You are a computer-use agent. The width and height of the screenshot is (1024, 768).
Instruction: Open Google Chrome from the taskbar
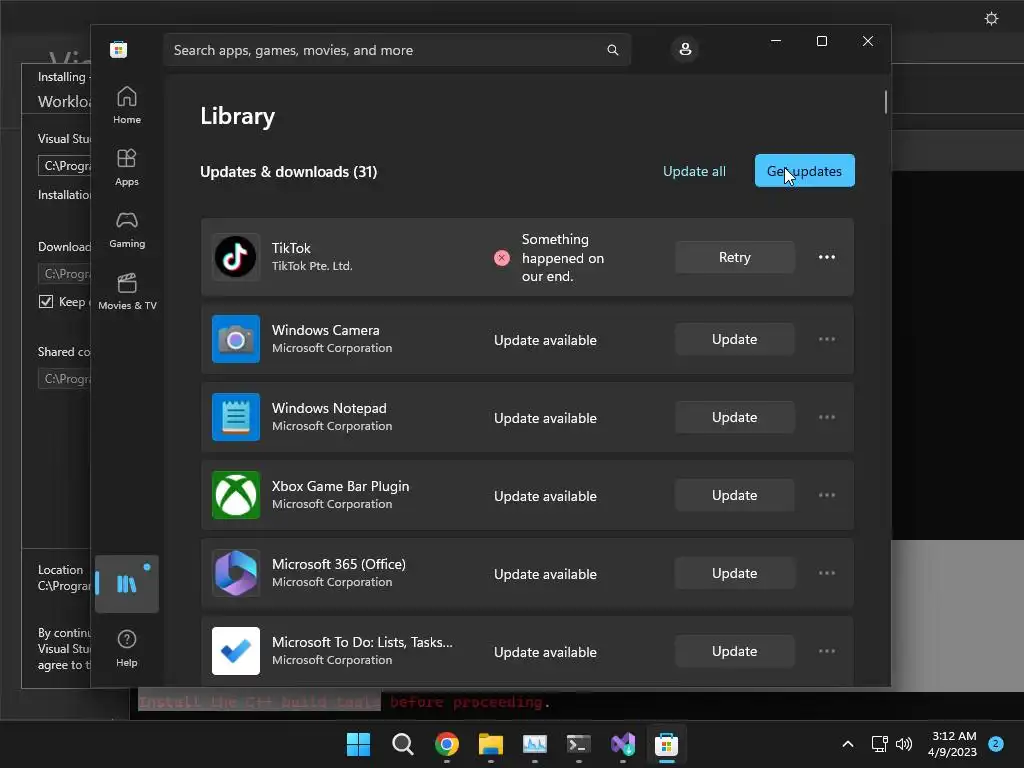(447, 744)
